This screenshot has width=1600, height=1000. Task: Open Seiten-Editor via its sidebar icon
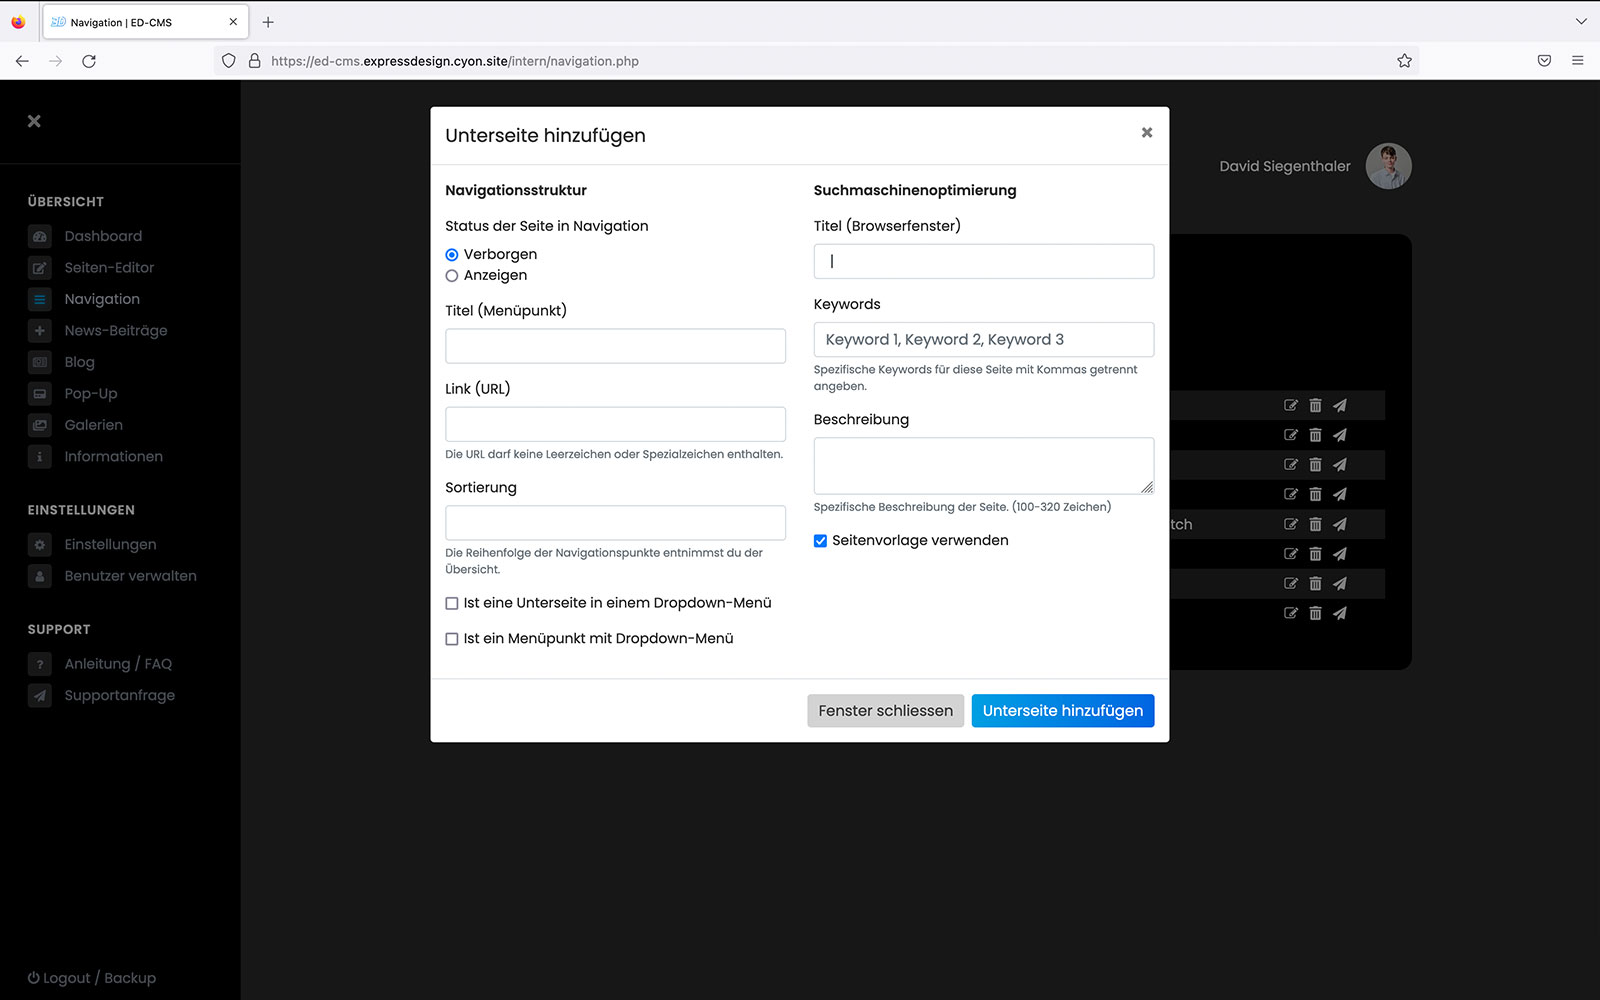click(40, 268)
